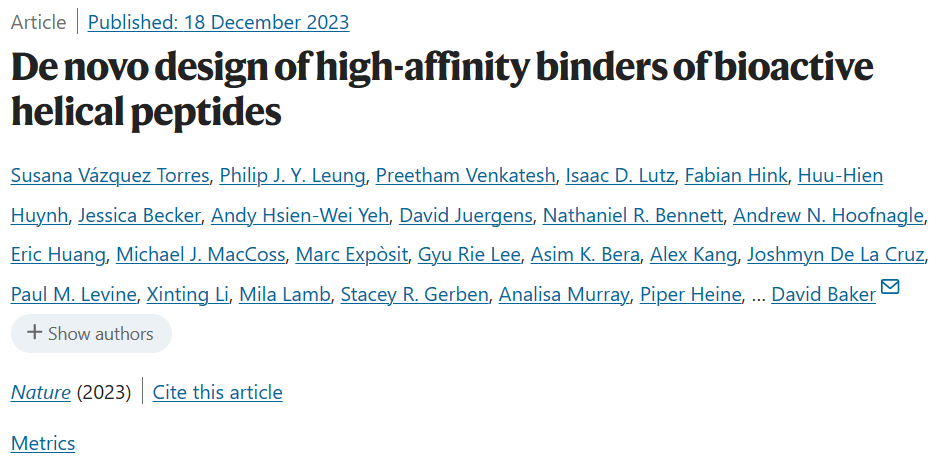Click Cite this article link
Image resolution: width=936 pixels, height=460 pixels.
217,393
